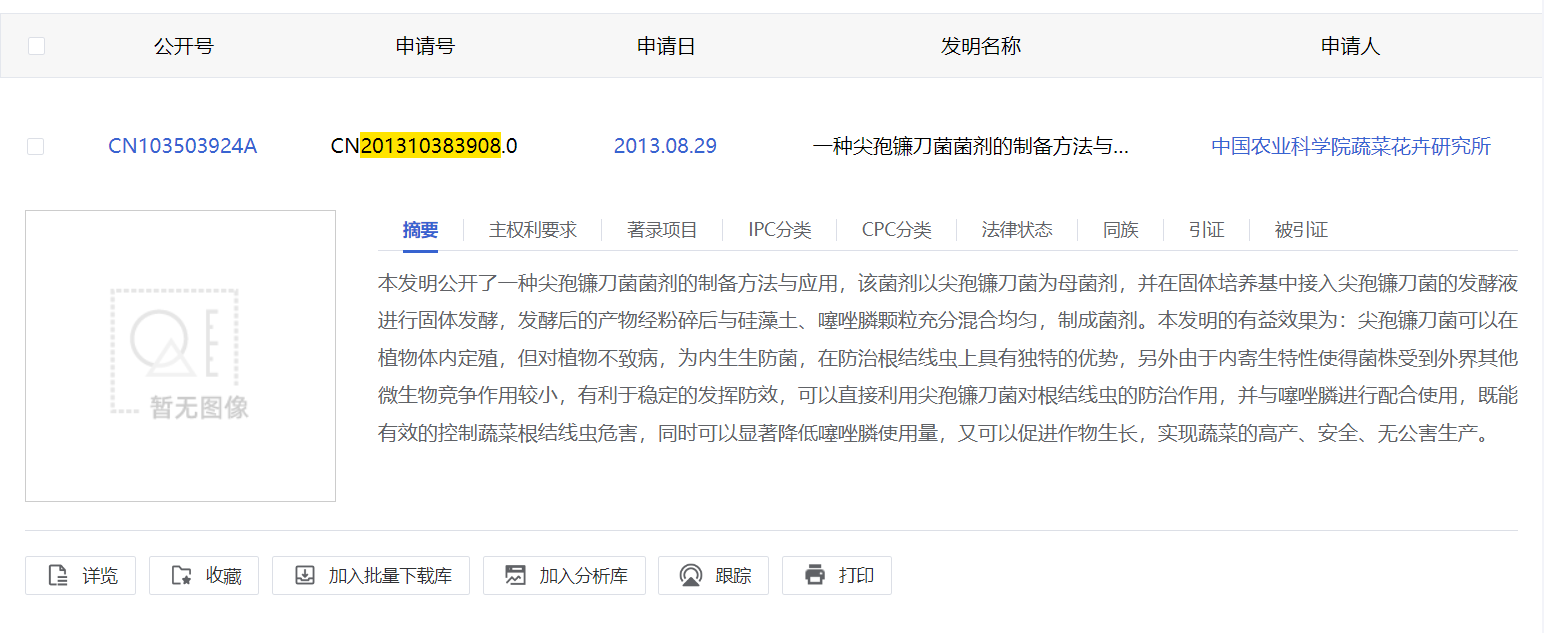Click the applicant 中国农业科学院蔬菜花卉研究所 link

coord(1350,147)
